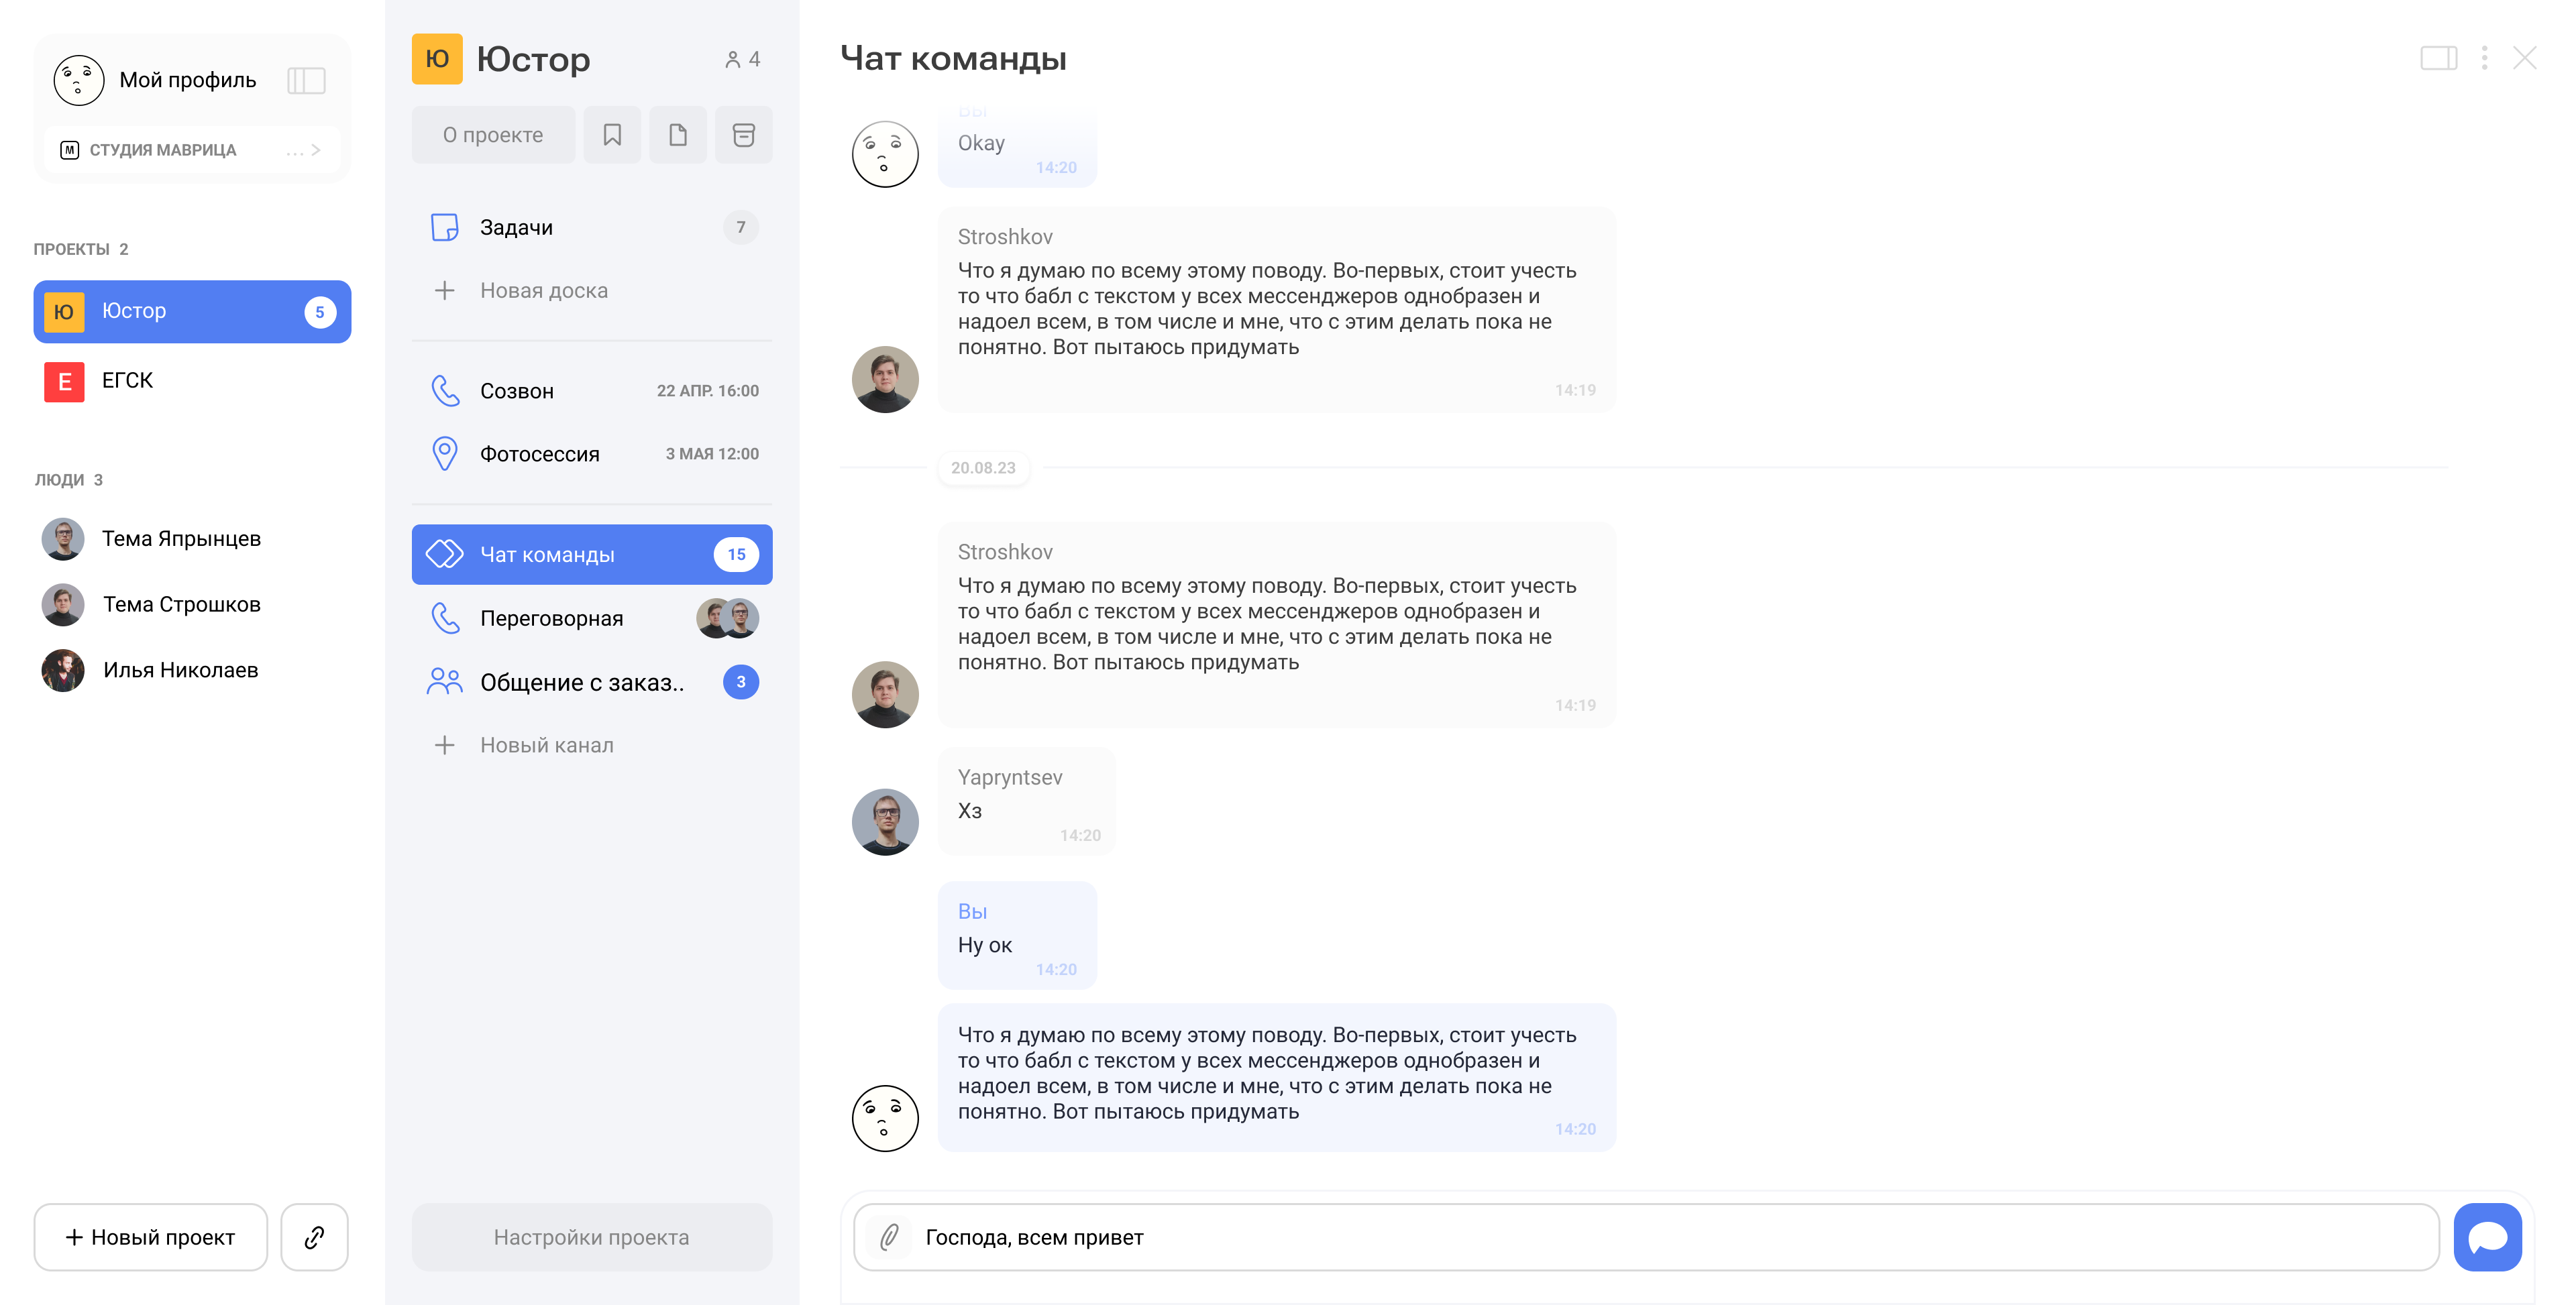Viewport: 2576px width, 1305px height.
Task: Click the copy link icon button
Action: point(314,1237)
